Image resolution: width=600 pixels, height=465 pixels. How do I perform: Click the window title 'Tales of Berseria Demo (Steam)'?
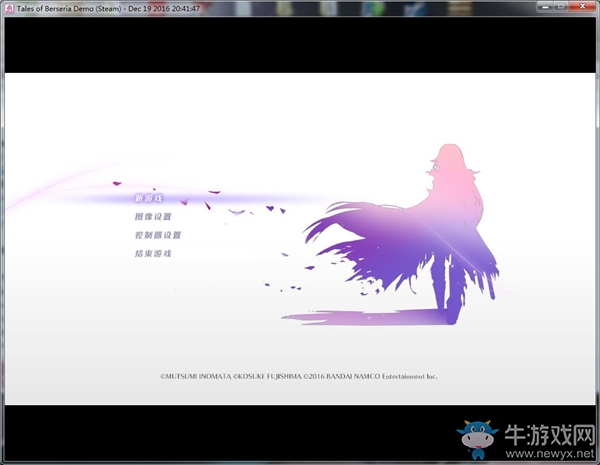[68, 8]
